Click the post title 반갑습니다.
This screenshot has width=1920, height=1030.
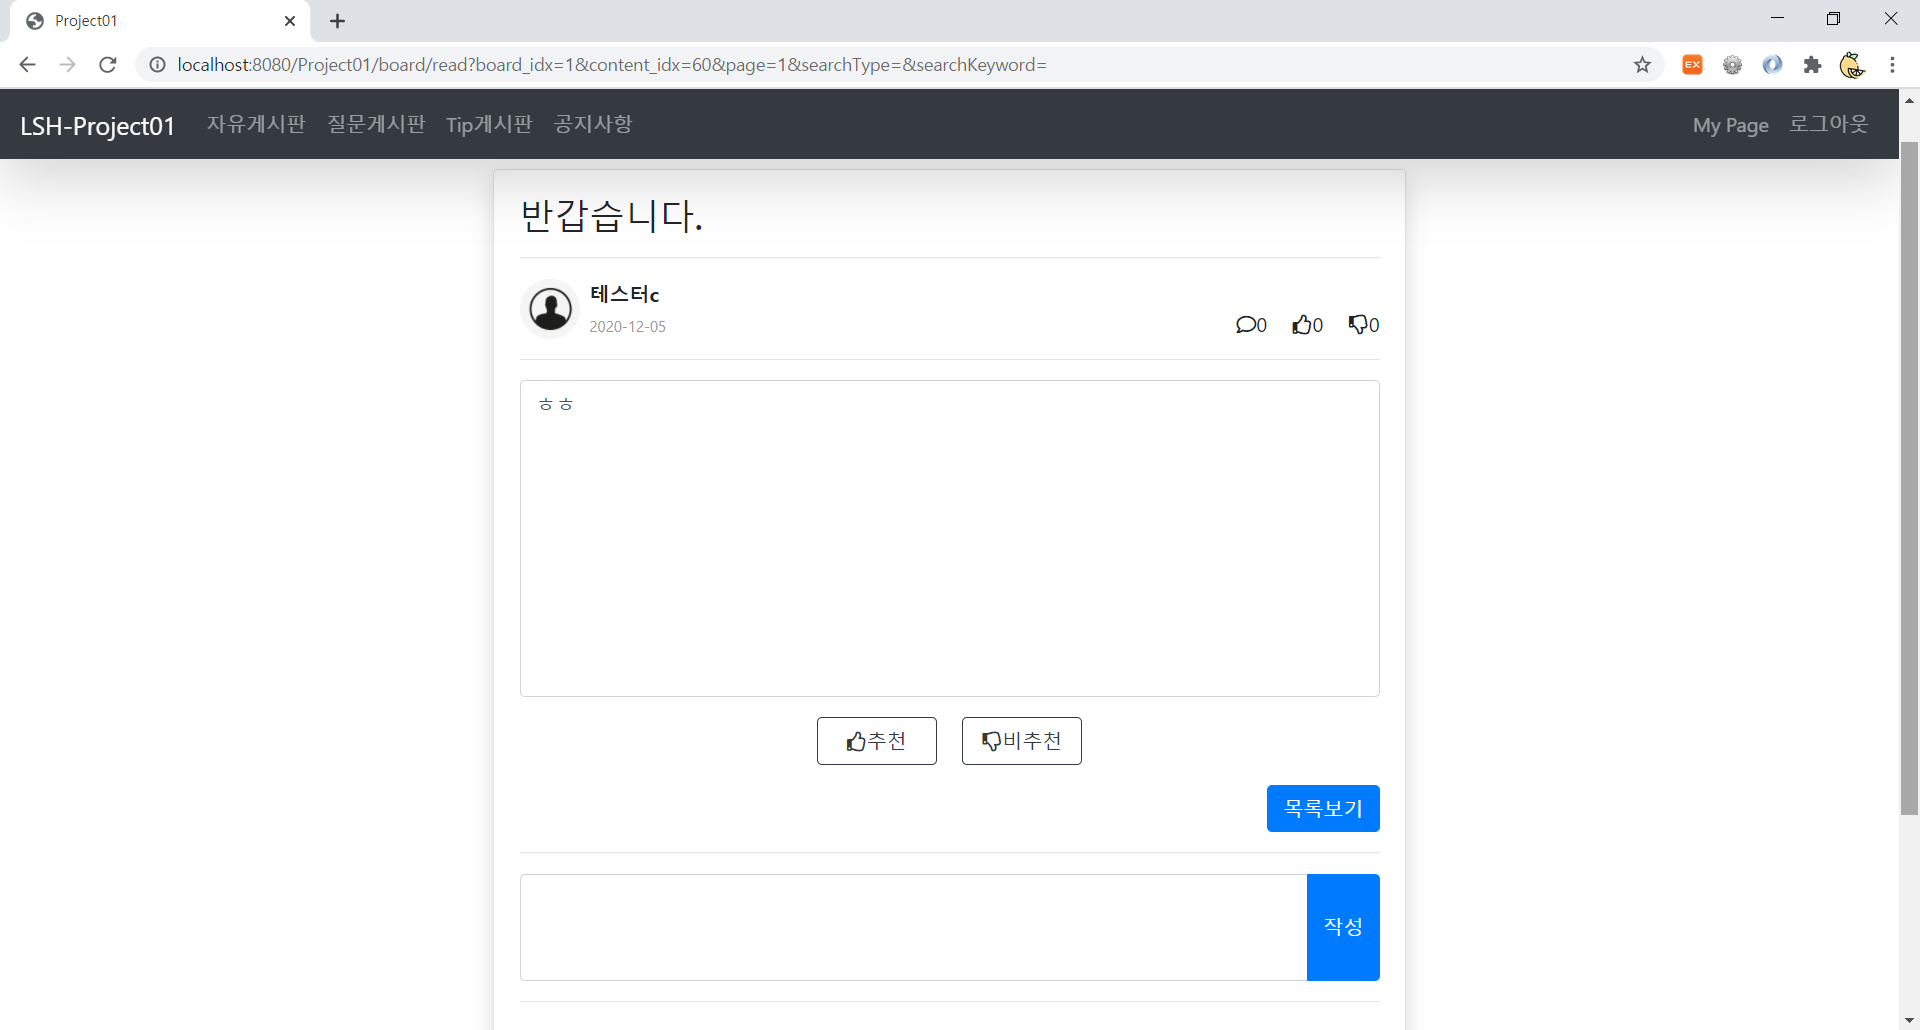pyautogui.click(x=612, y=215)
